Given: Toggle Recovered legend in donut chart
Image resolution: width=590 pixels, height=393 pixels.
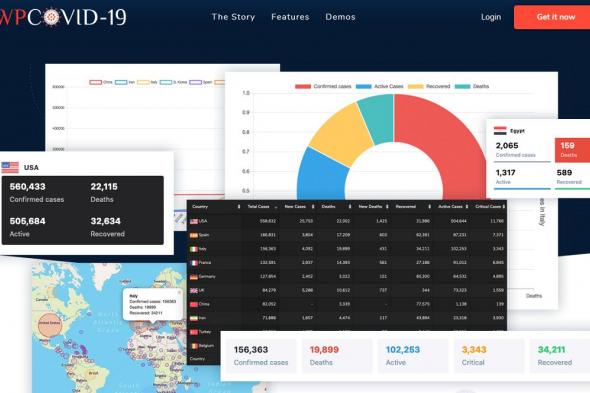Looking at the screenshot, I should point(429,86).
